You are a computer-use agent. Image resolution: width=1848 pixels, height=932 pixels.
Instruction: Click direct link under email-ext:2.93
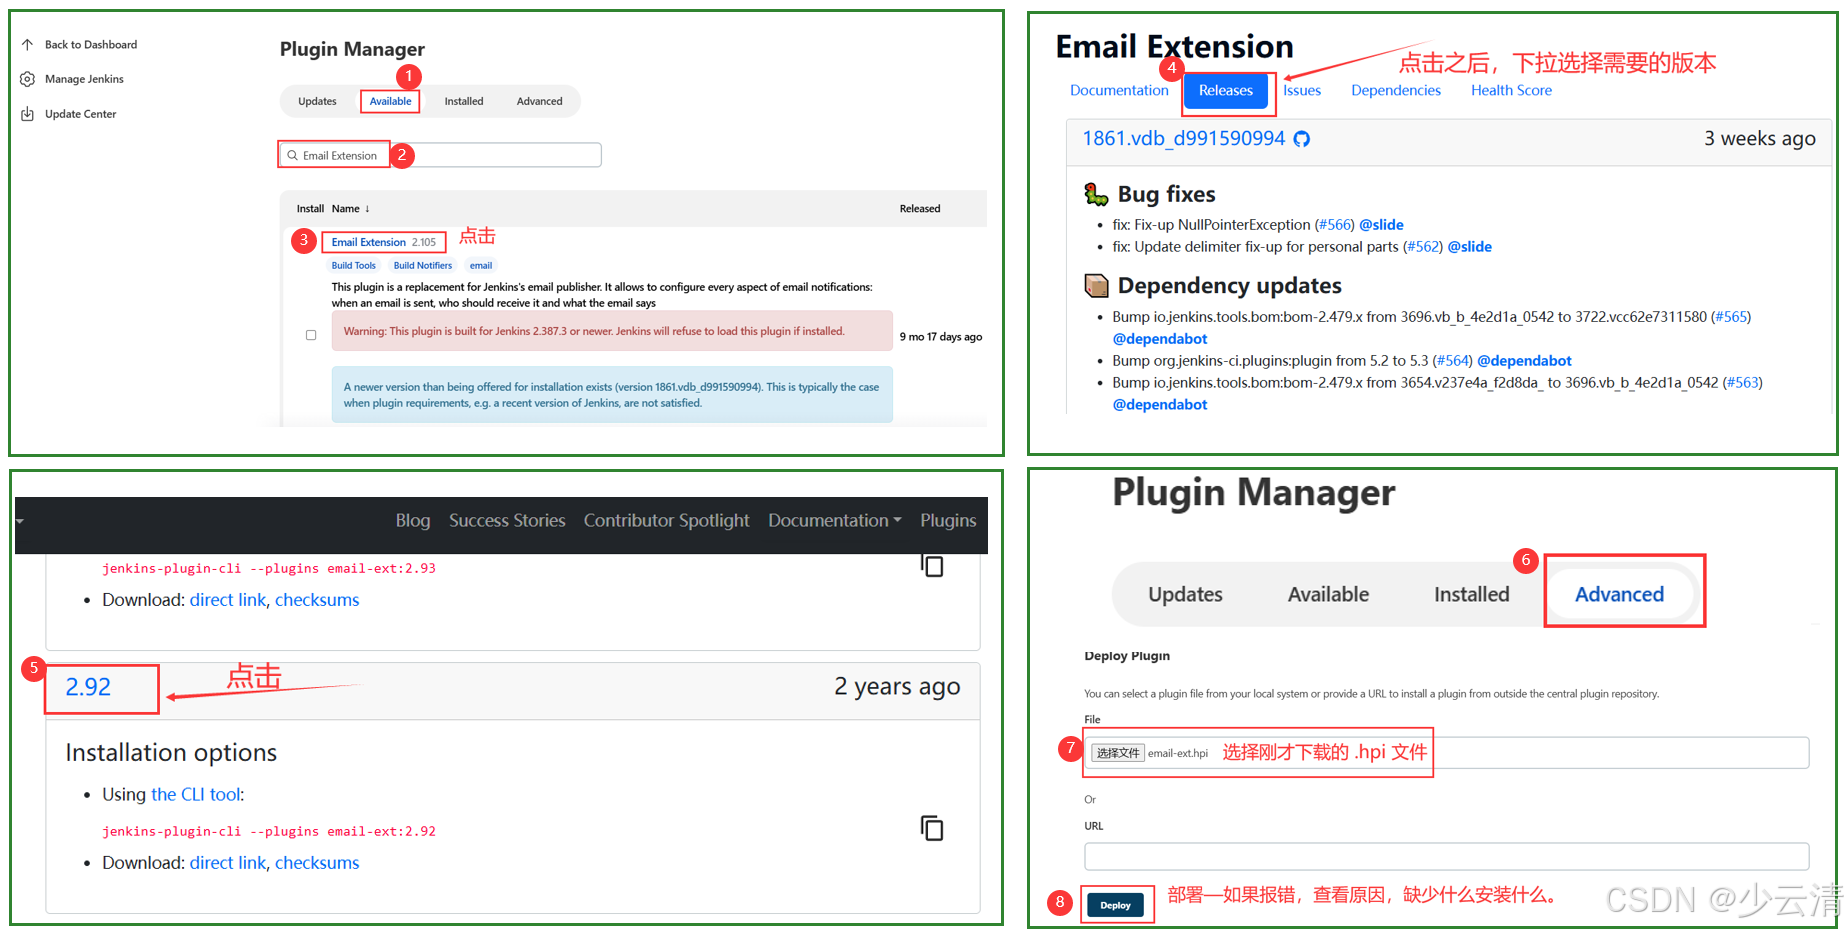(x=228, y=600)
